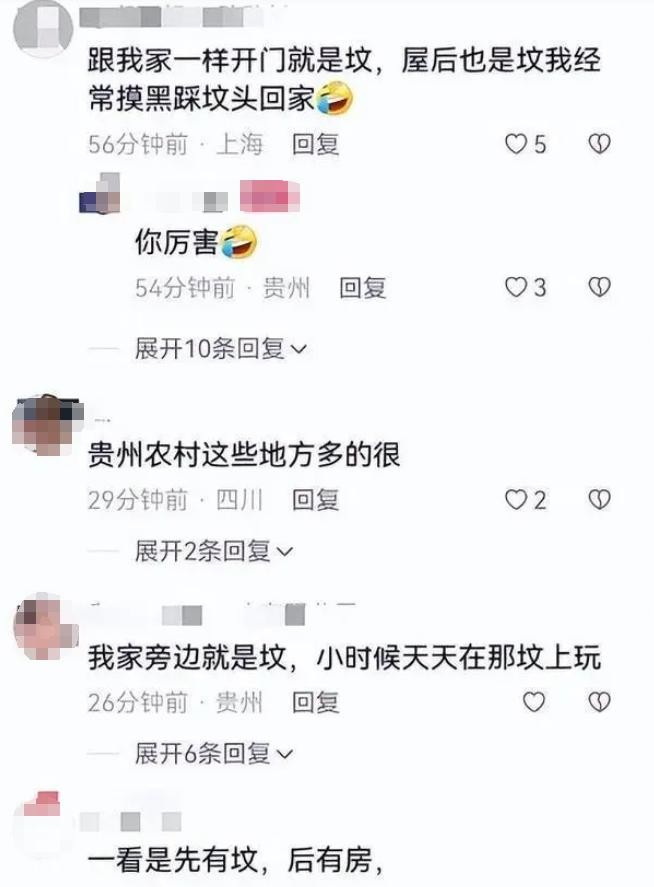Open avatar of '贵州农村' commenter
This screenshot has height=887, width=654.
(x=44, y=425)
